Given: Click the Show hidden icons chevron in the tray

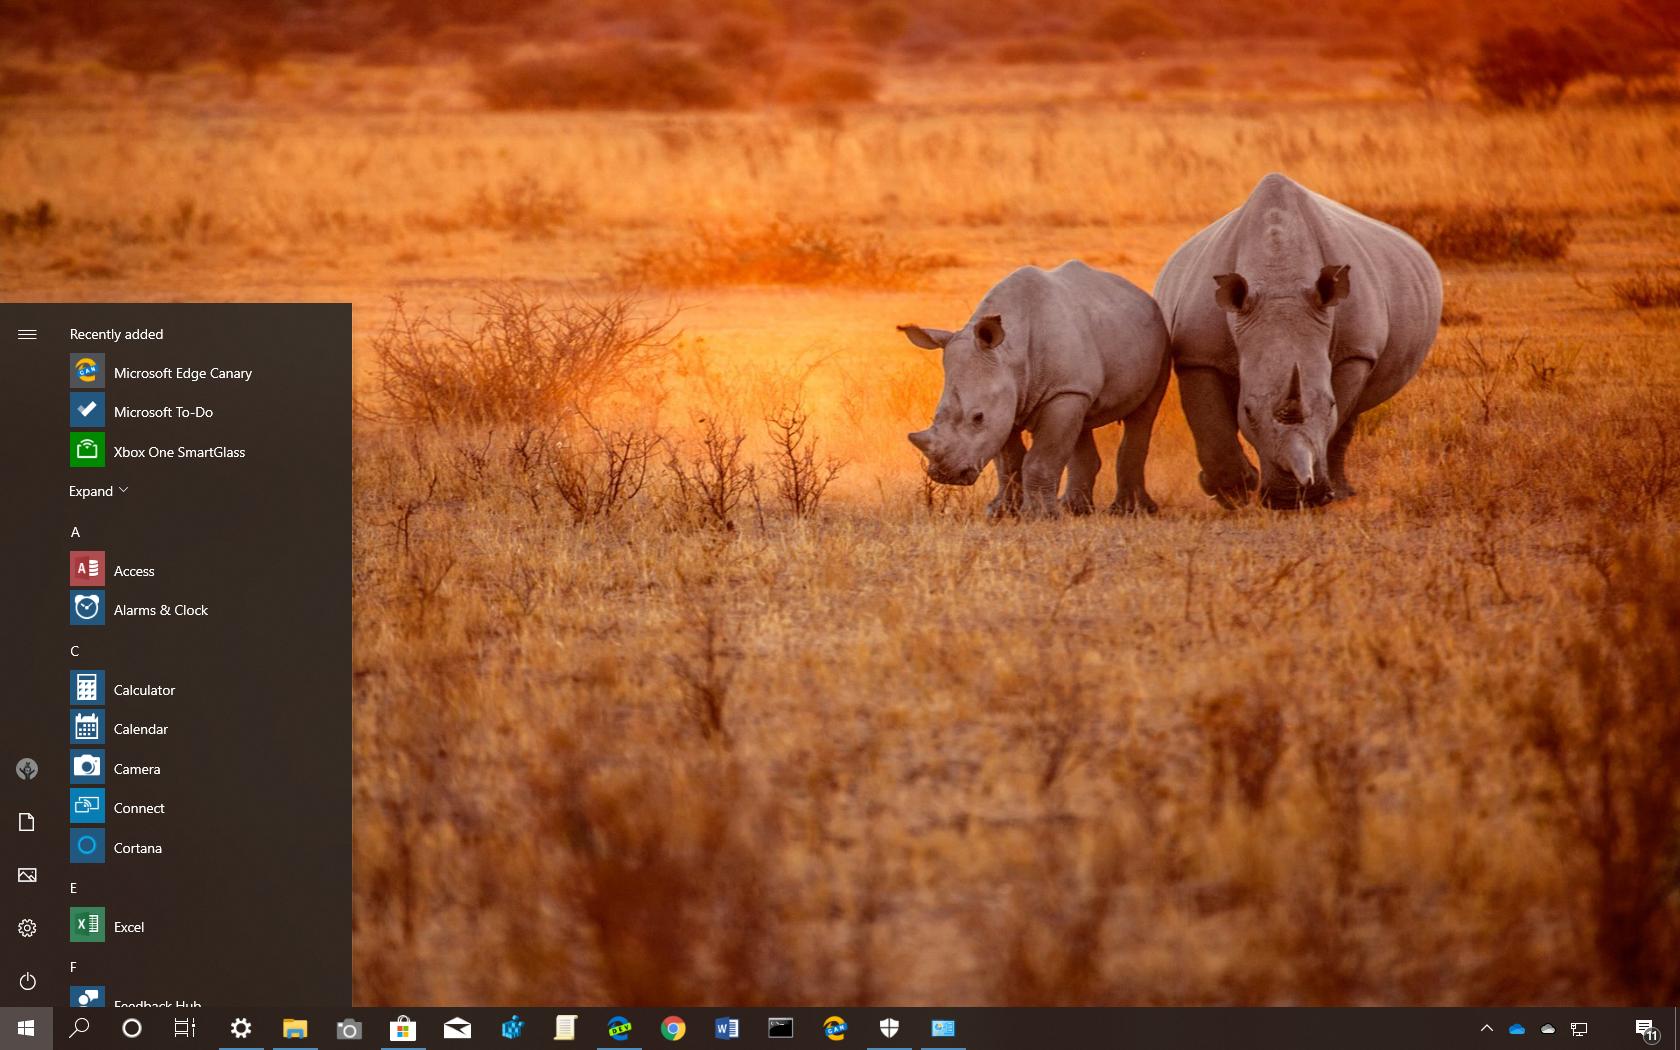Looking at the screenshot, I should pos(1487,1028).
